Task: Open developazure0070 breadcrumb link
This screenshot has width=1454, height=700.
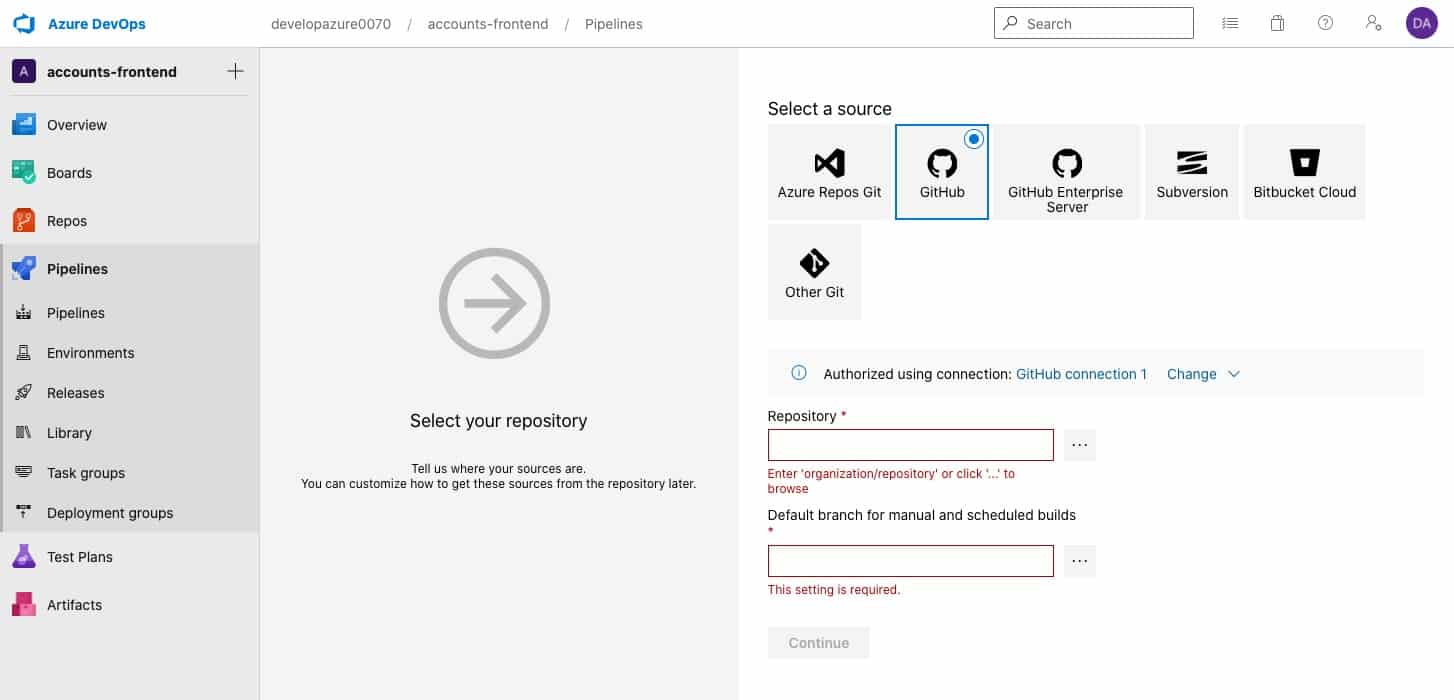Action: coord(331,24)
